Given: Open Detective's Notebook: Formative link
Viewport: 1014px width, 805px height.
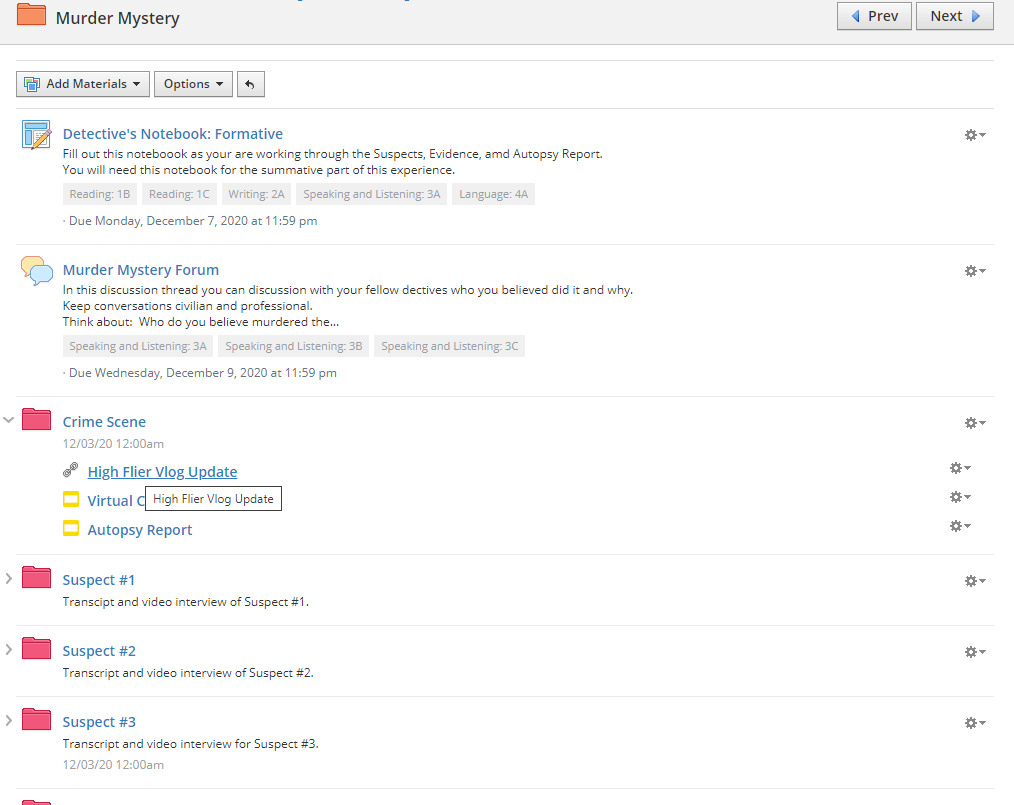Looking at the screenshot, I should tap(173, 134).
